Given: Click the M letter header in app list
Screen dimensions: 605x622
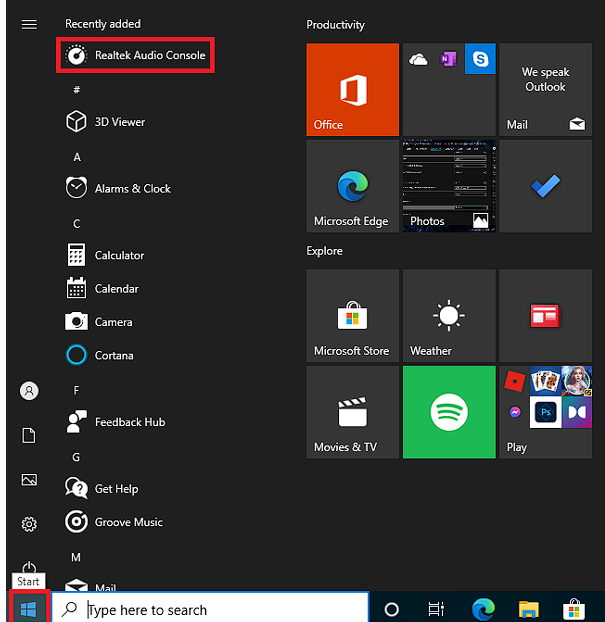Looking at the screenshot, I should pos(76,557).
